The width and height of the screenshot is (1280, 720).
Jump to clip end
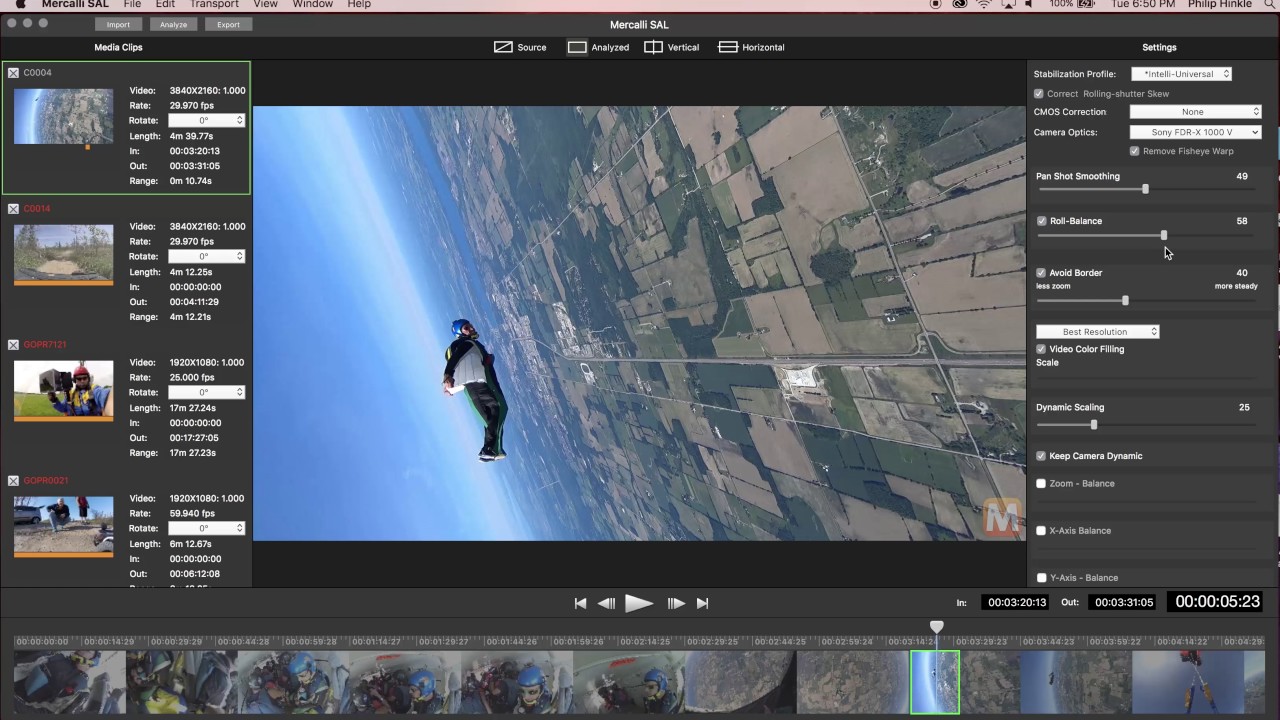tap(702, 603)
